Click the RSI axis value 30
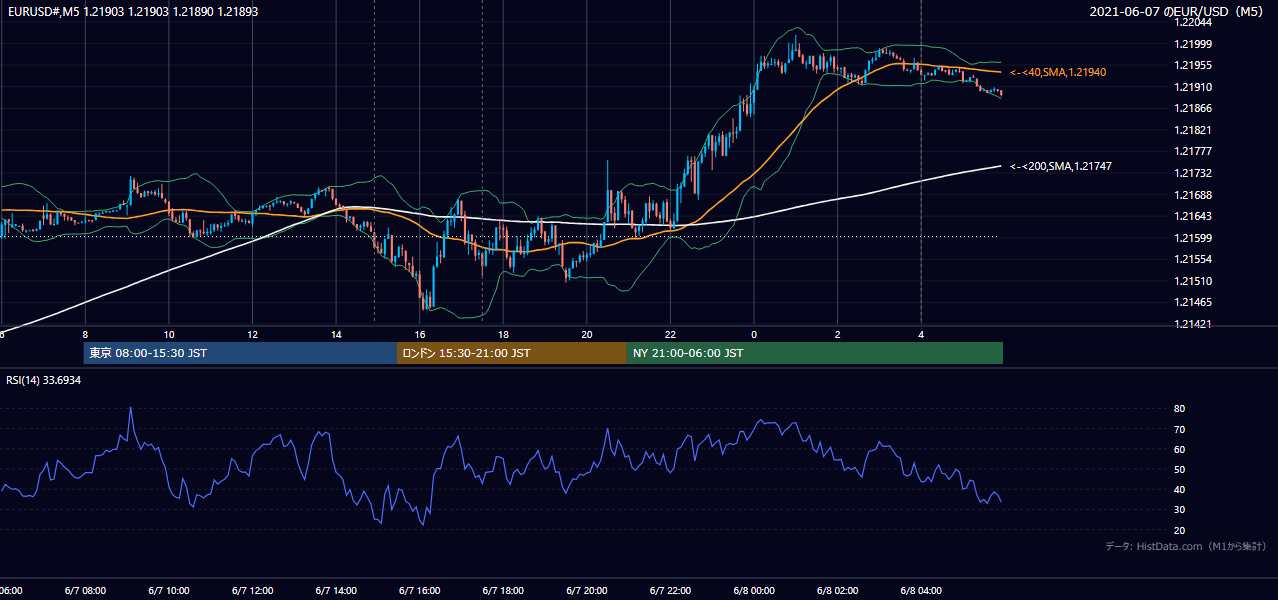 tap(1180, 509)
